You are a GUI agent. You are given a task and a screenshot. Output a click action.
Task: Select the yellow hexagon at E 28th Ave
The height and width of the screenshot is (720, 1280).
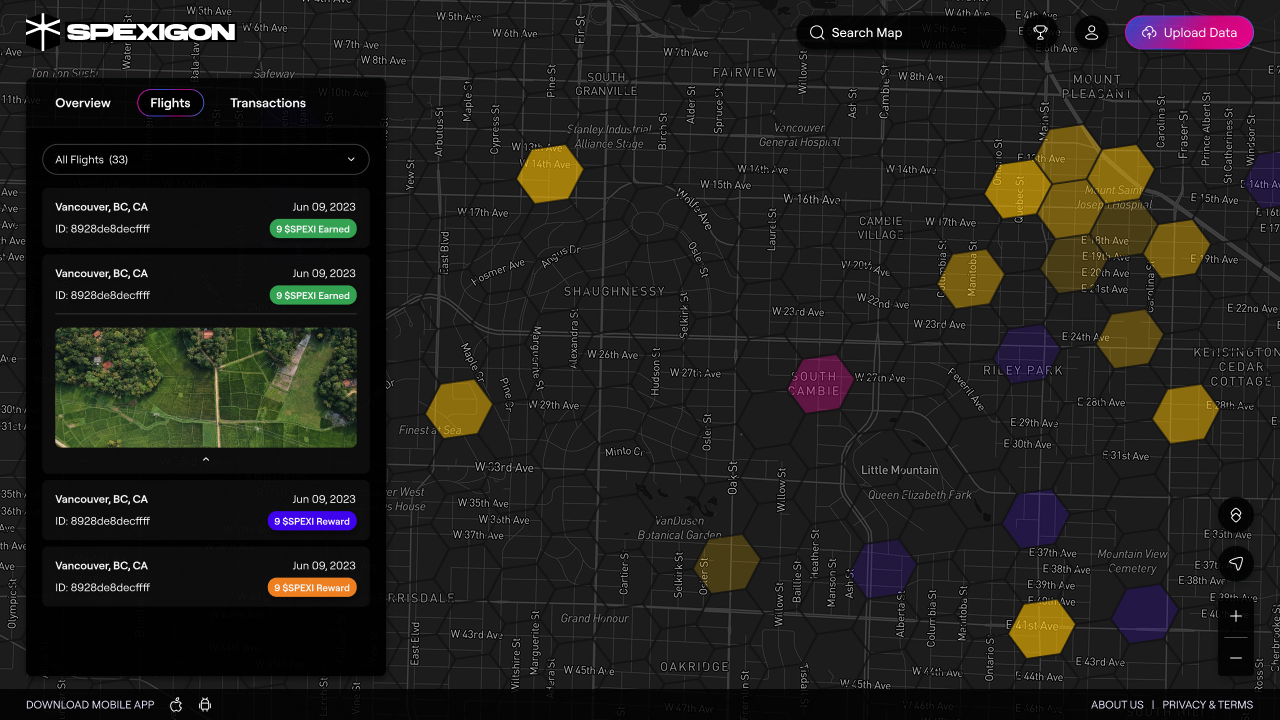click(1186, 414)
